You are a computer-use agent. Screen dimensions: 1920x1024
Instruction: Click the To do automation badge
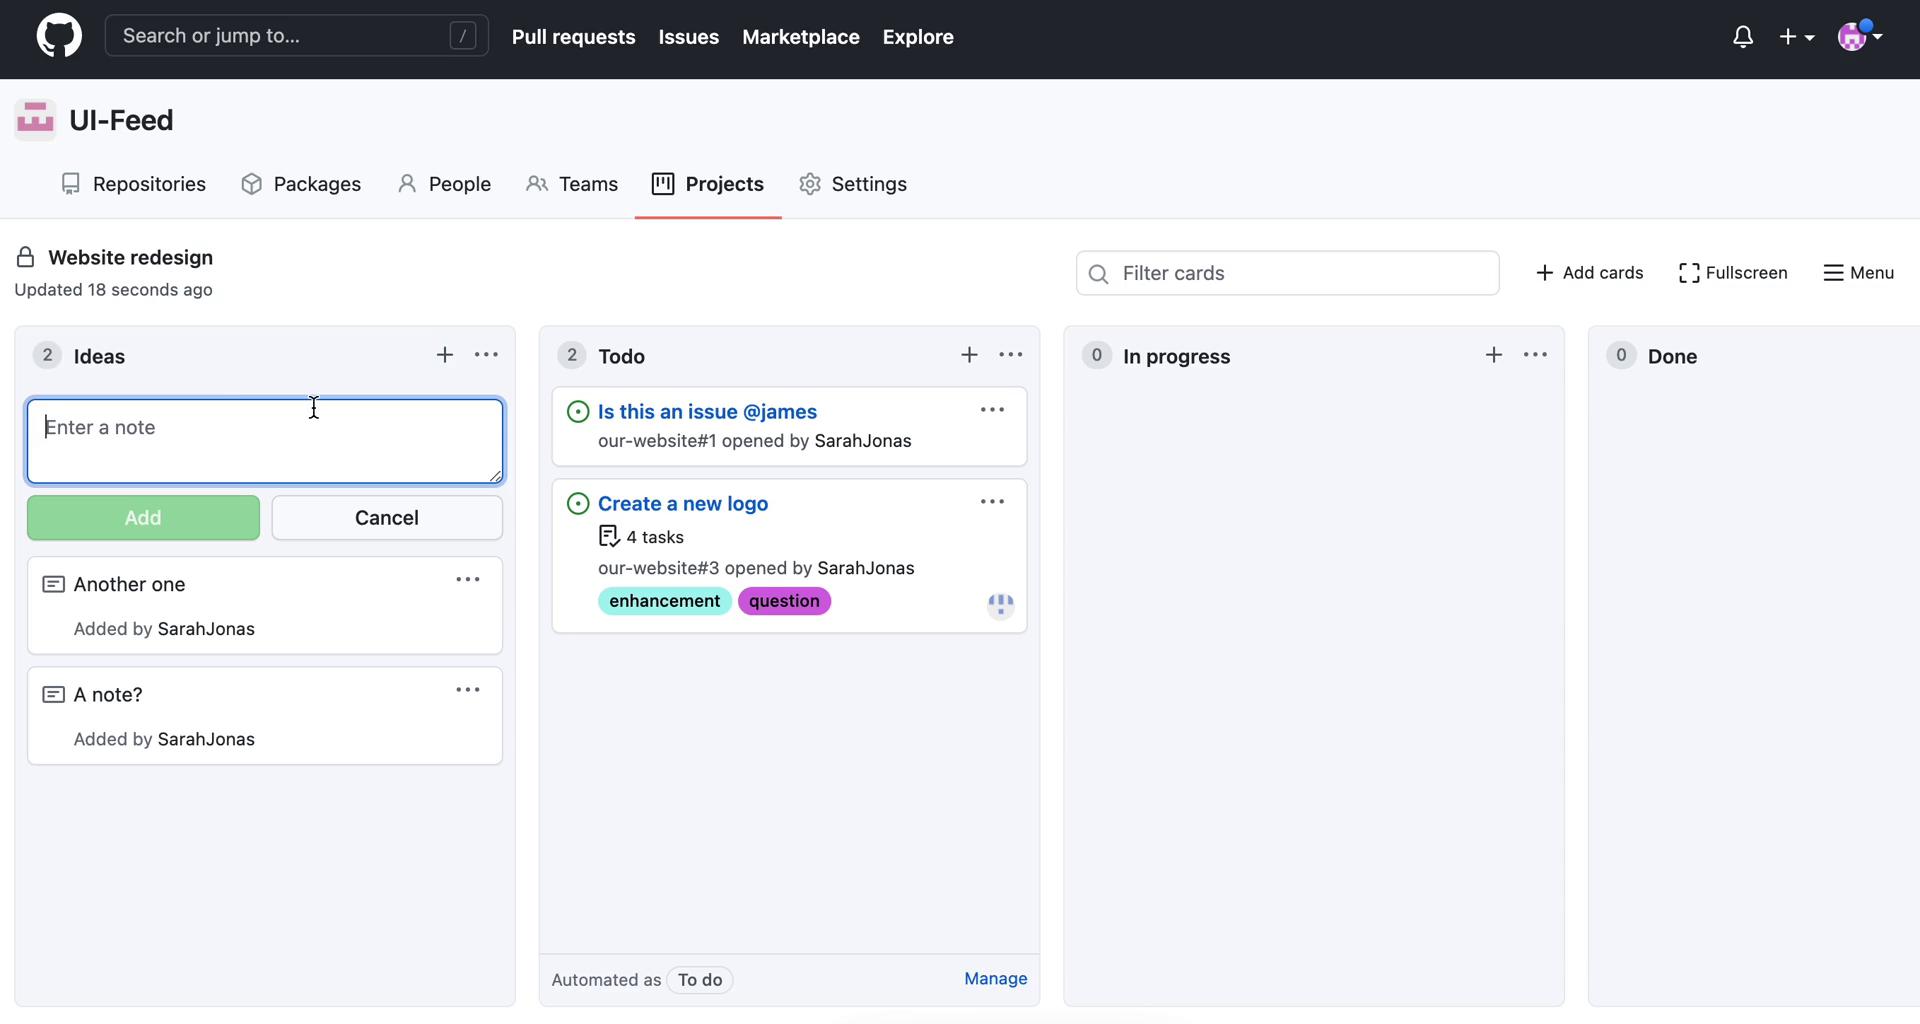(700, 980)
